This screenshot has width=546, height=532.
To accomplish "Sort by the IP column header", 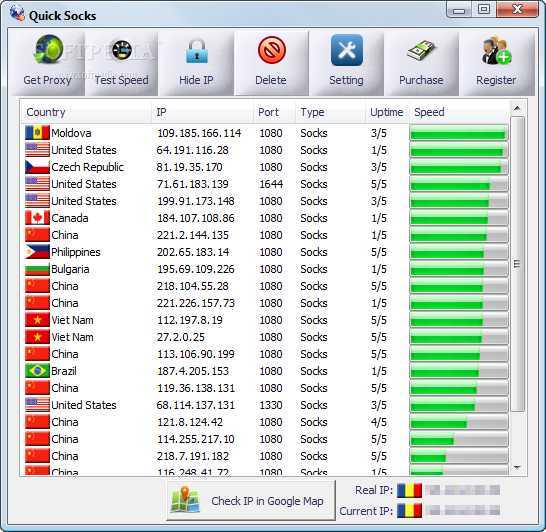I will (202, 112).
